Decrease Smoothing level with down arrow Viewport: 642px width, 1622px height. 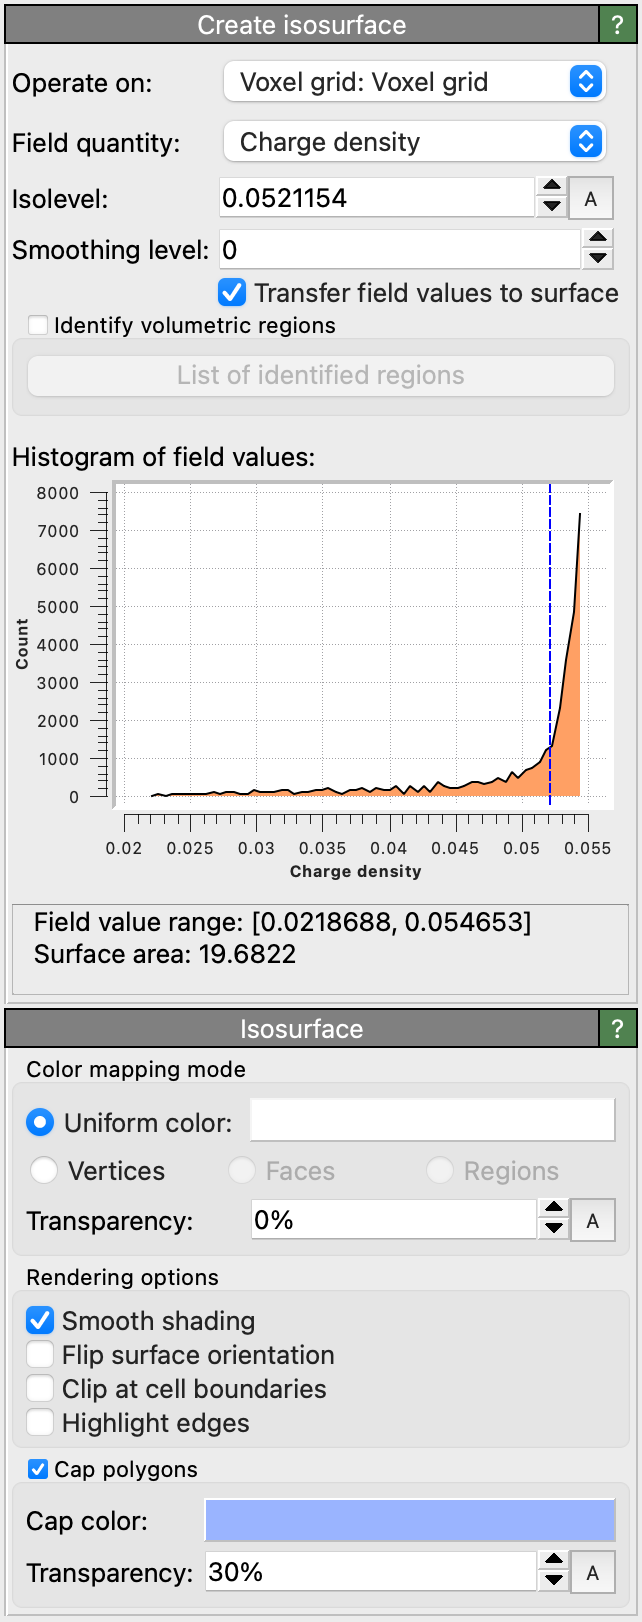[x=597, y=260]
